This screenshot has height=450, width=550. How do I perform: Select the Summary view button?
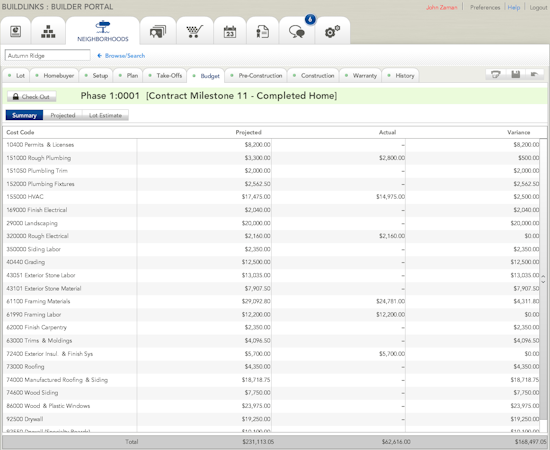click(24, 115)
